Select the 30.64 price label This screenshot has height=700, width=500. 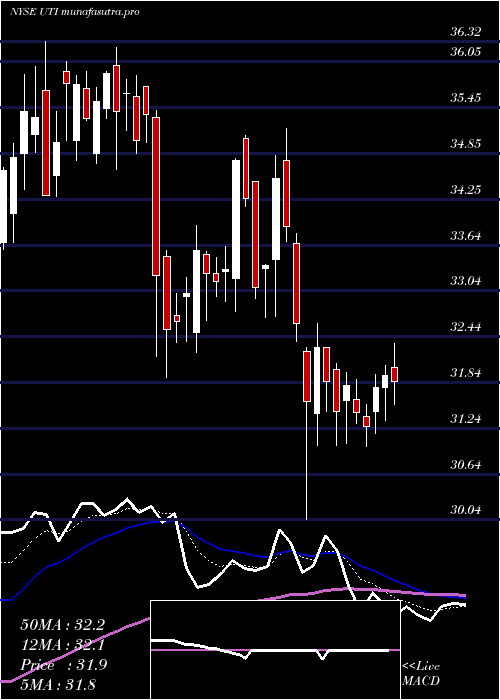[466, 465]
